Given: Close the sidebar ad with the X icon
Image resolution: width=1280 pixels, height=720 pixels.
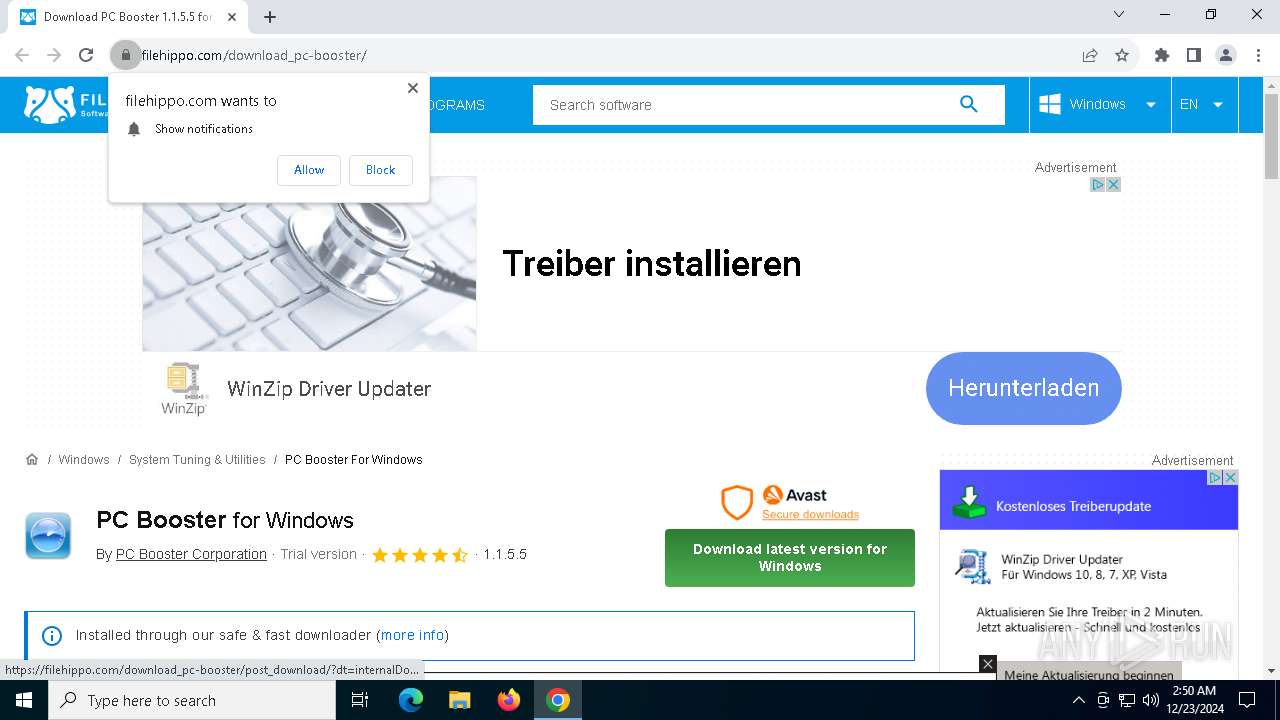Looking at the screenshot, I should coord(1231,478).
